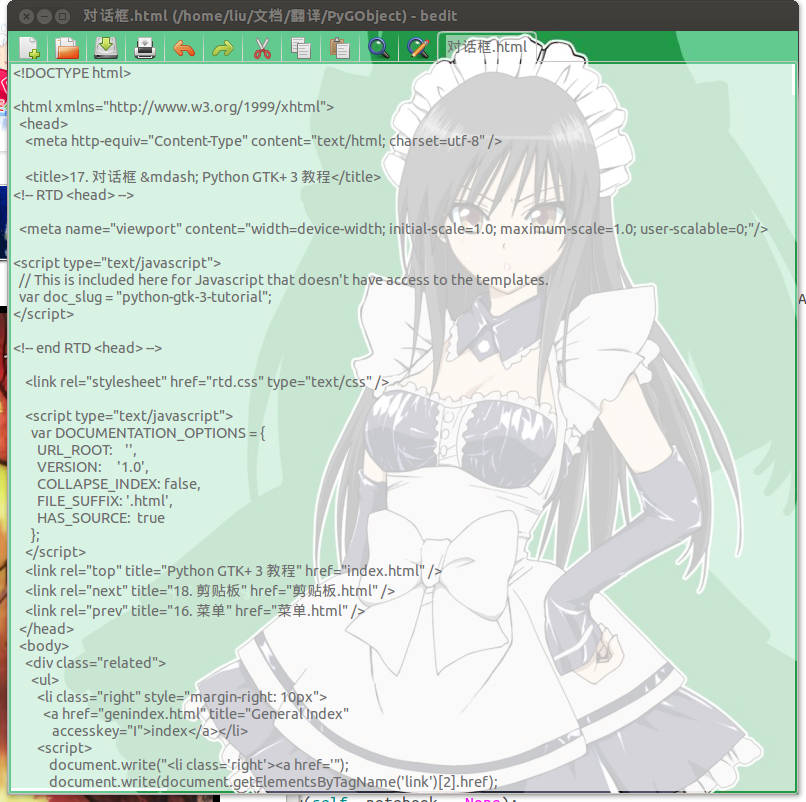Open Find with the magnifier icon
This screenshot has width=806, height=802.
pyautogui.click(x=379, y=48)
